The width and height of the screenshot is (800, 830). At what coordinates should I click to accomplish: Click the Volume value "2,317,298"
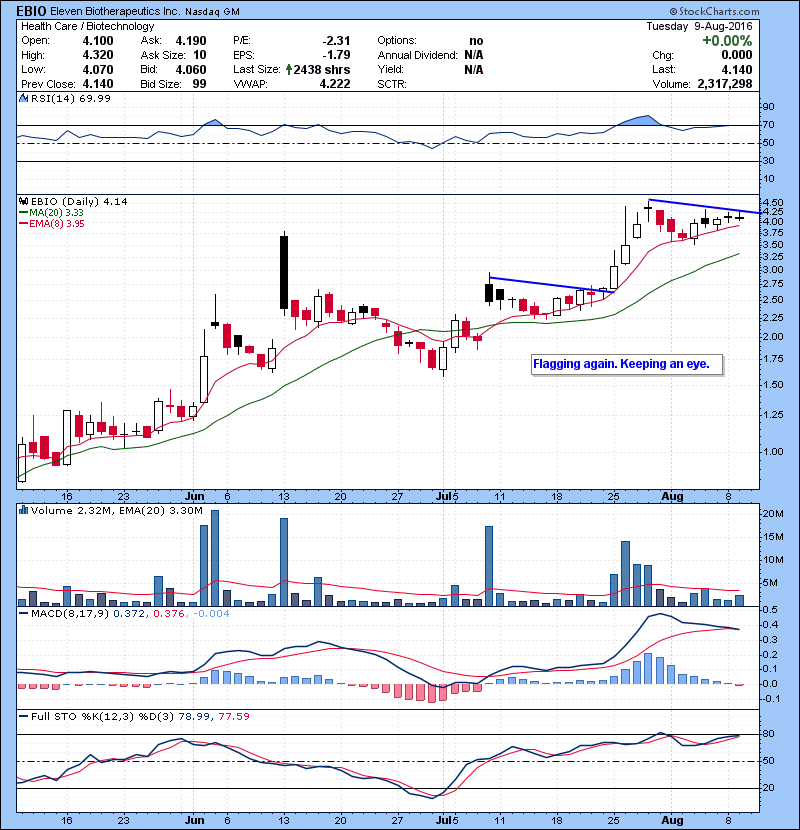(x=725, y=84)
